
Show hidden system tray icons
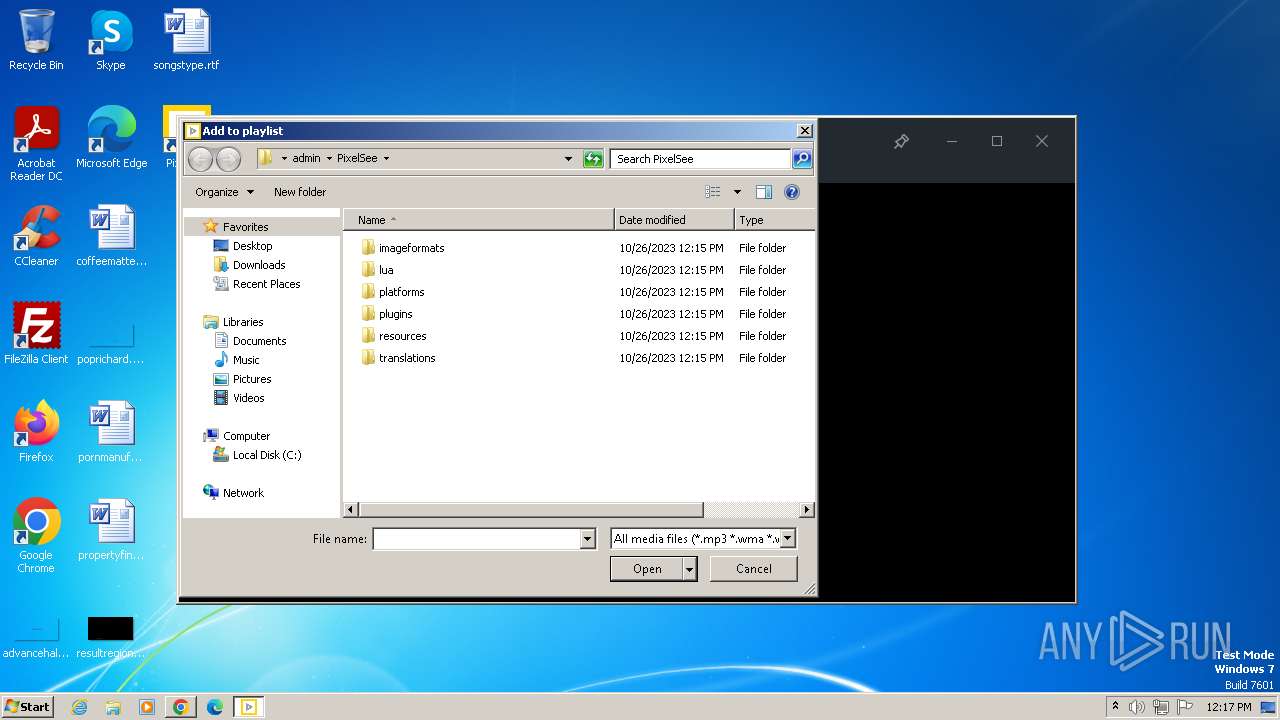(x=1115, y=707)
